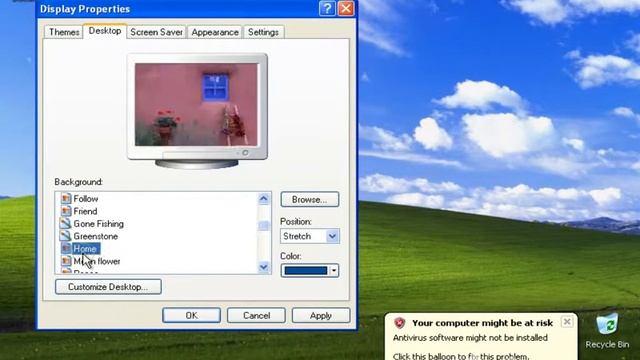Open the Themes tab

click(x=64, y=32)
